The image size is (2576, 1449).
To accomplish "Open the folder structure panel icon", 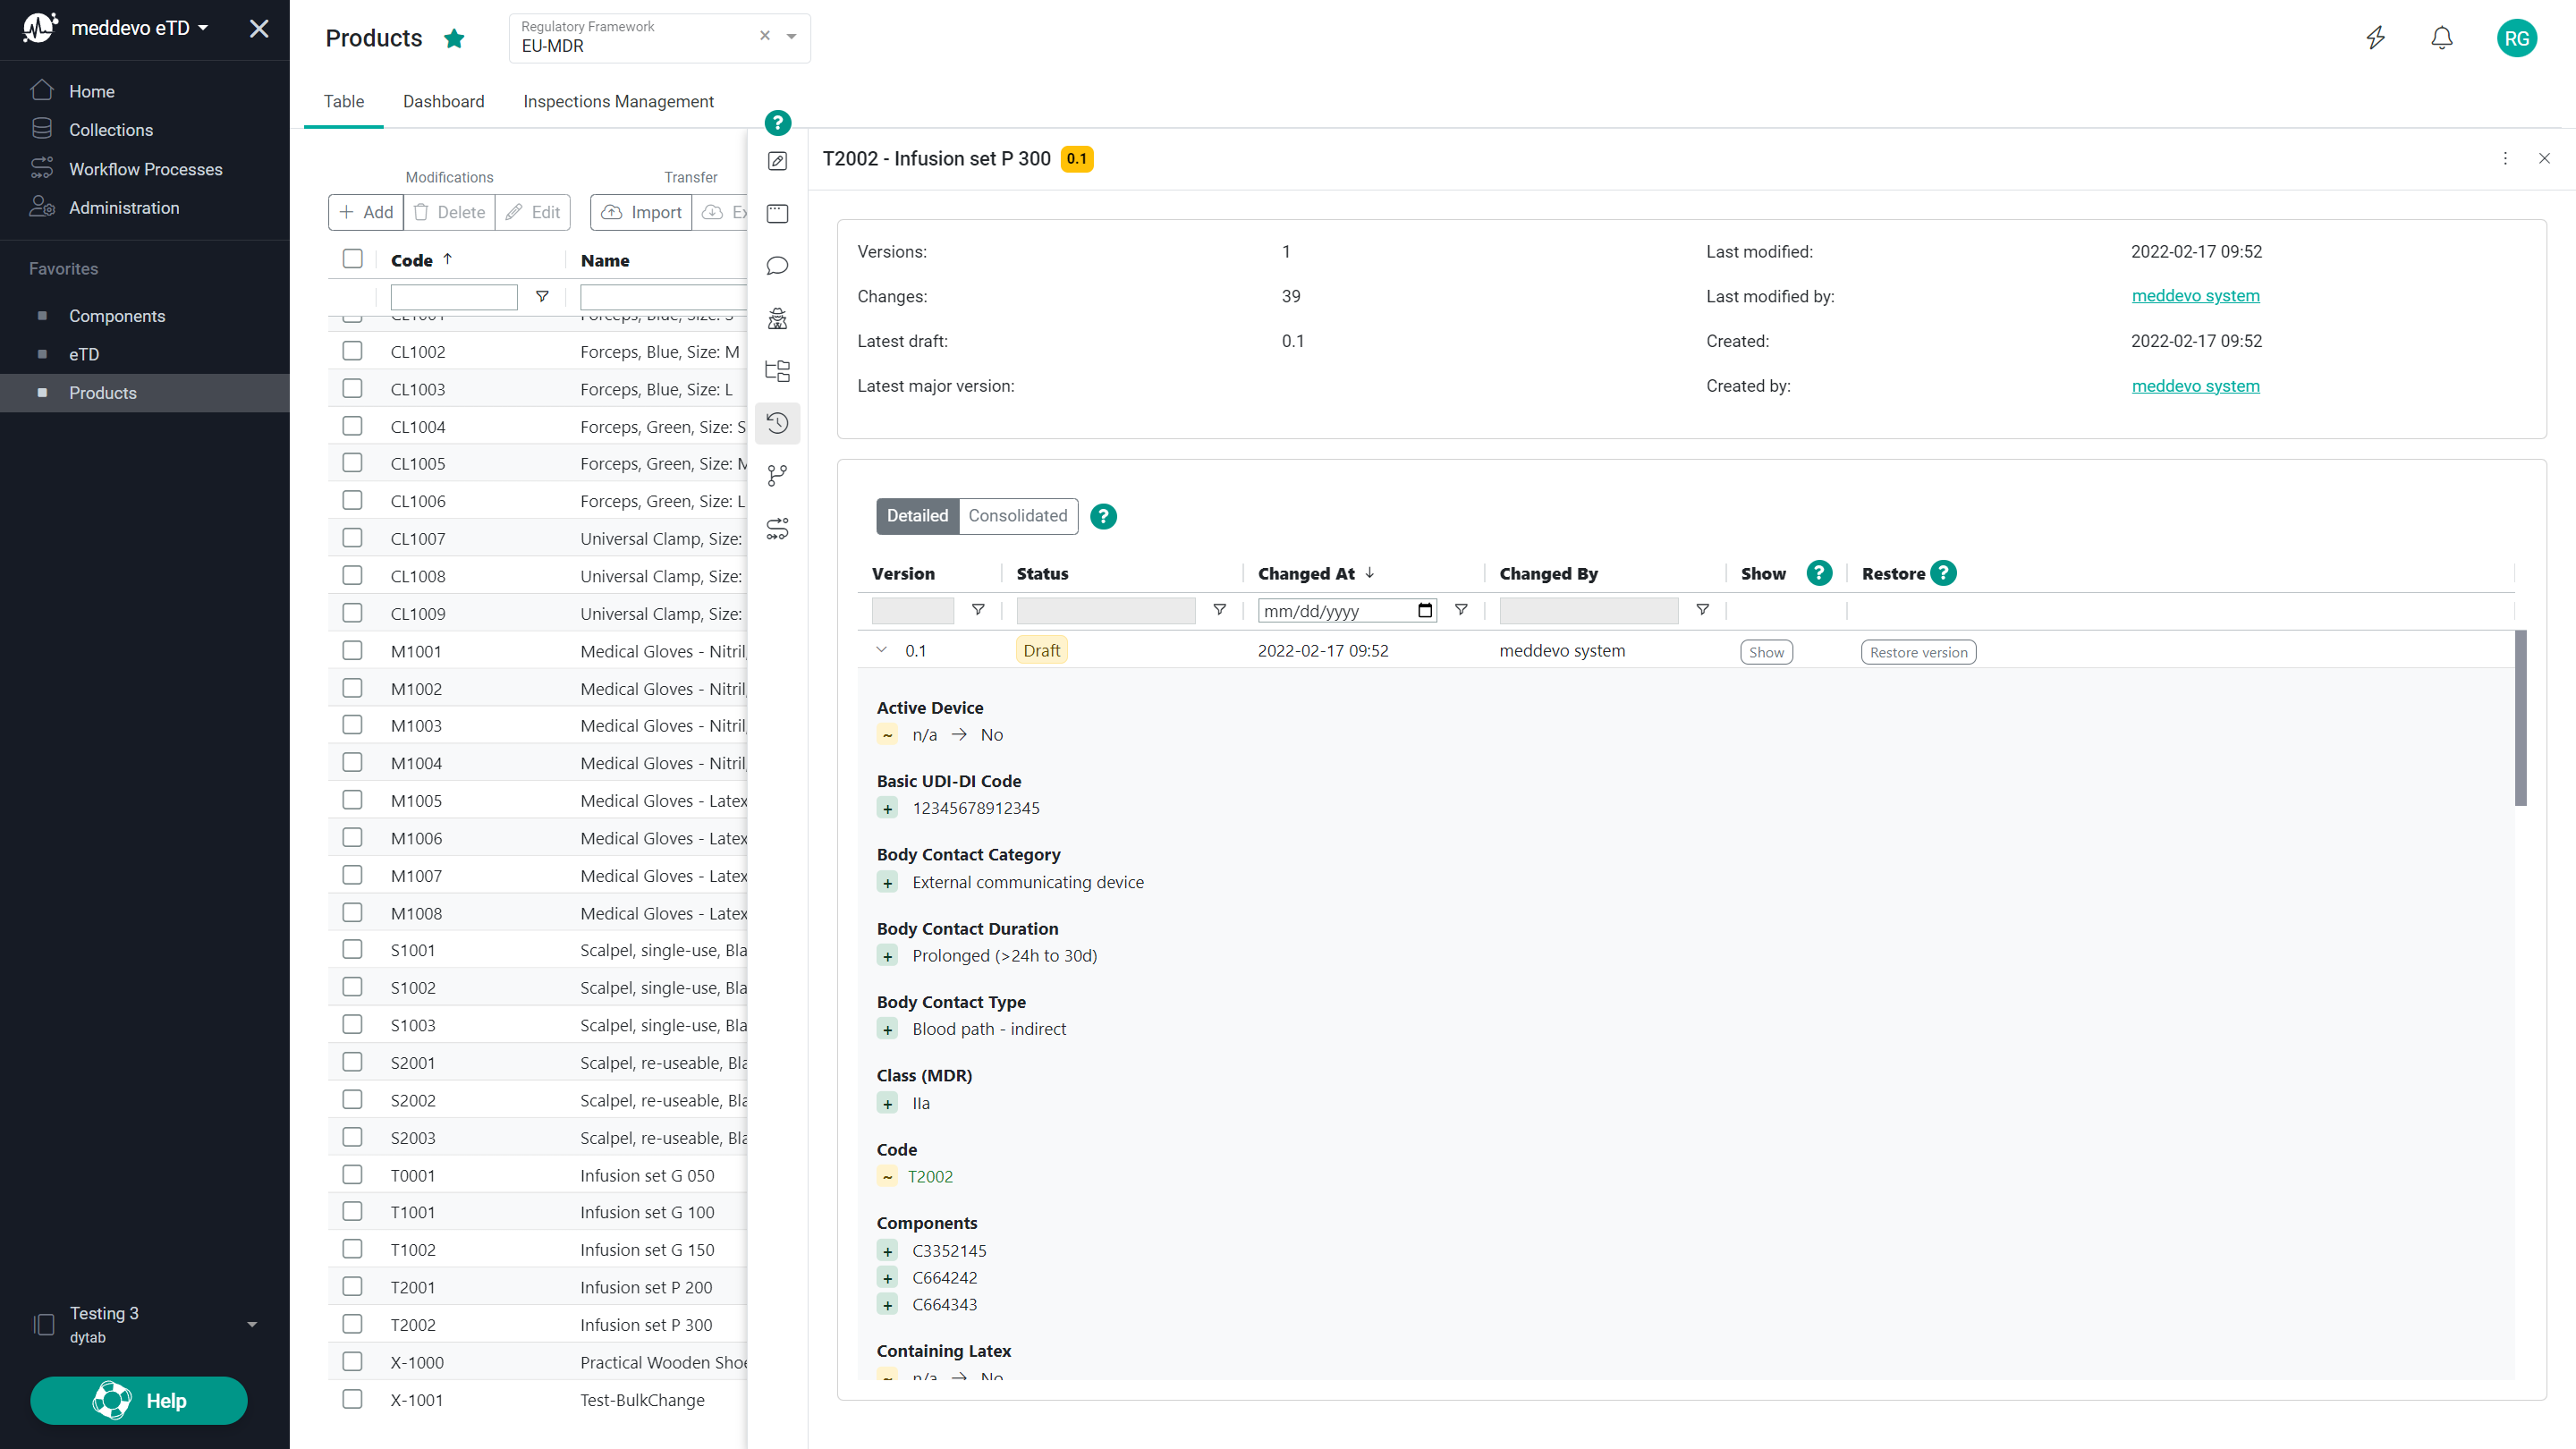I will click(777, 370).
